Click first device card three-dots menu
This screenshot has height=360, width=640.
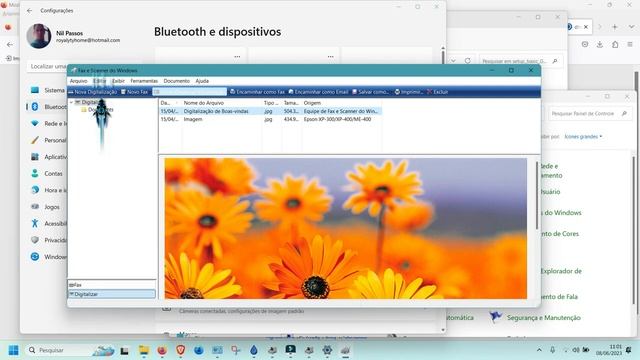tap(237, 57)
